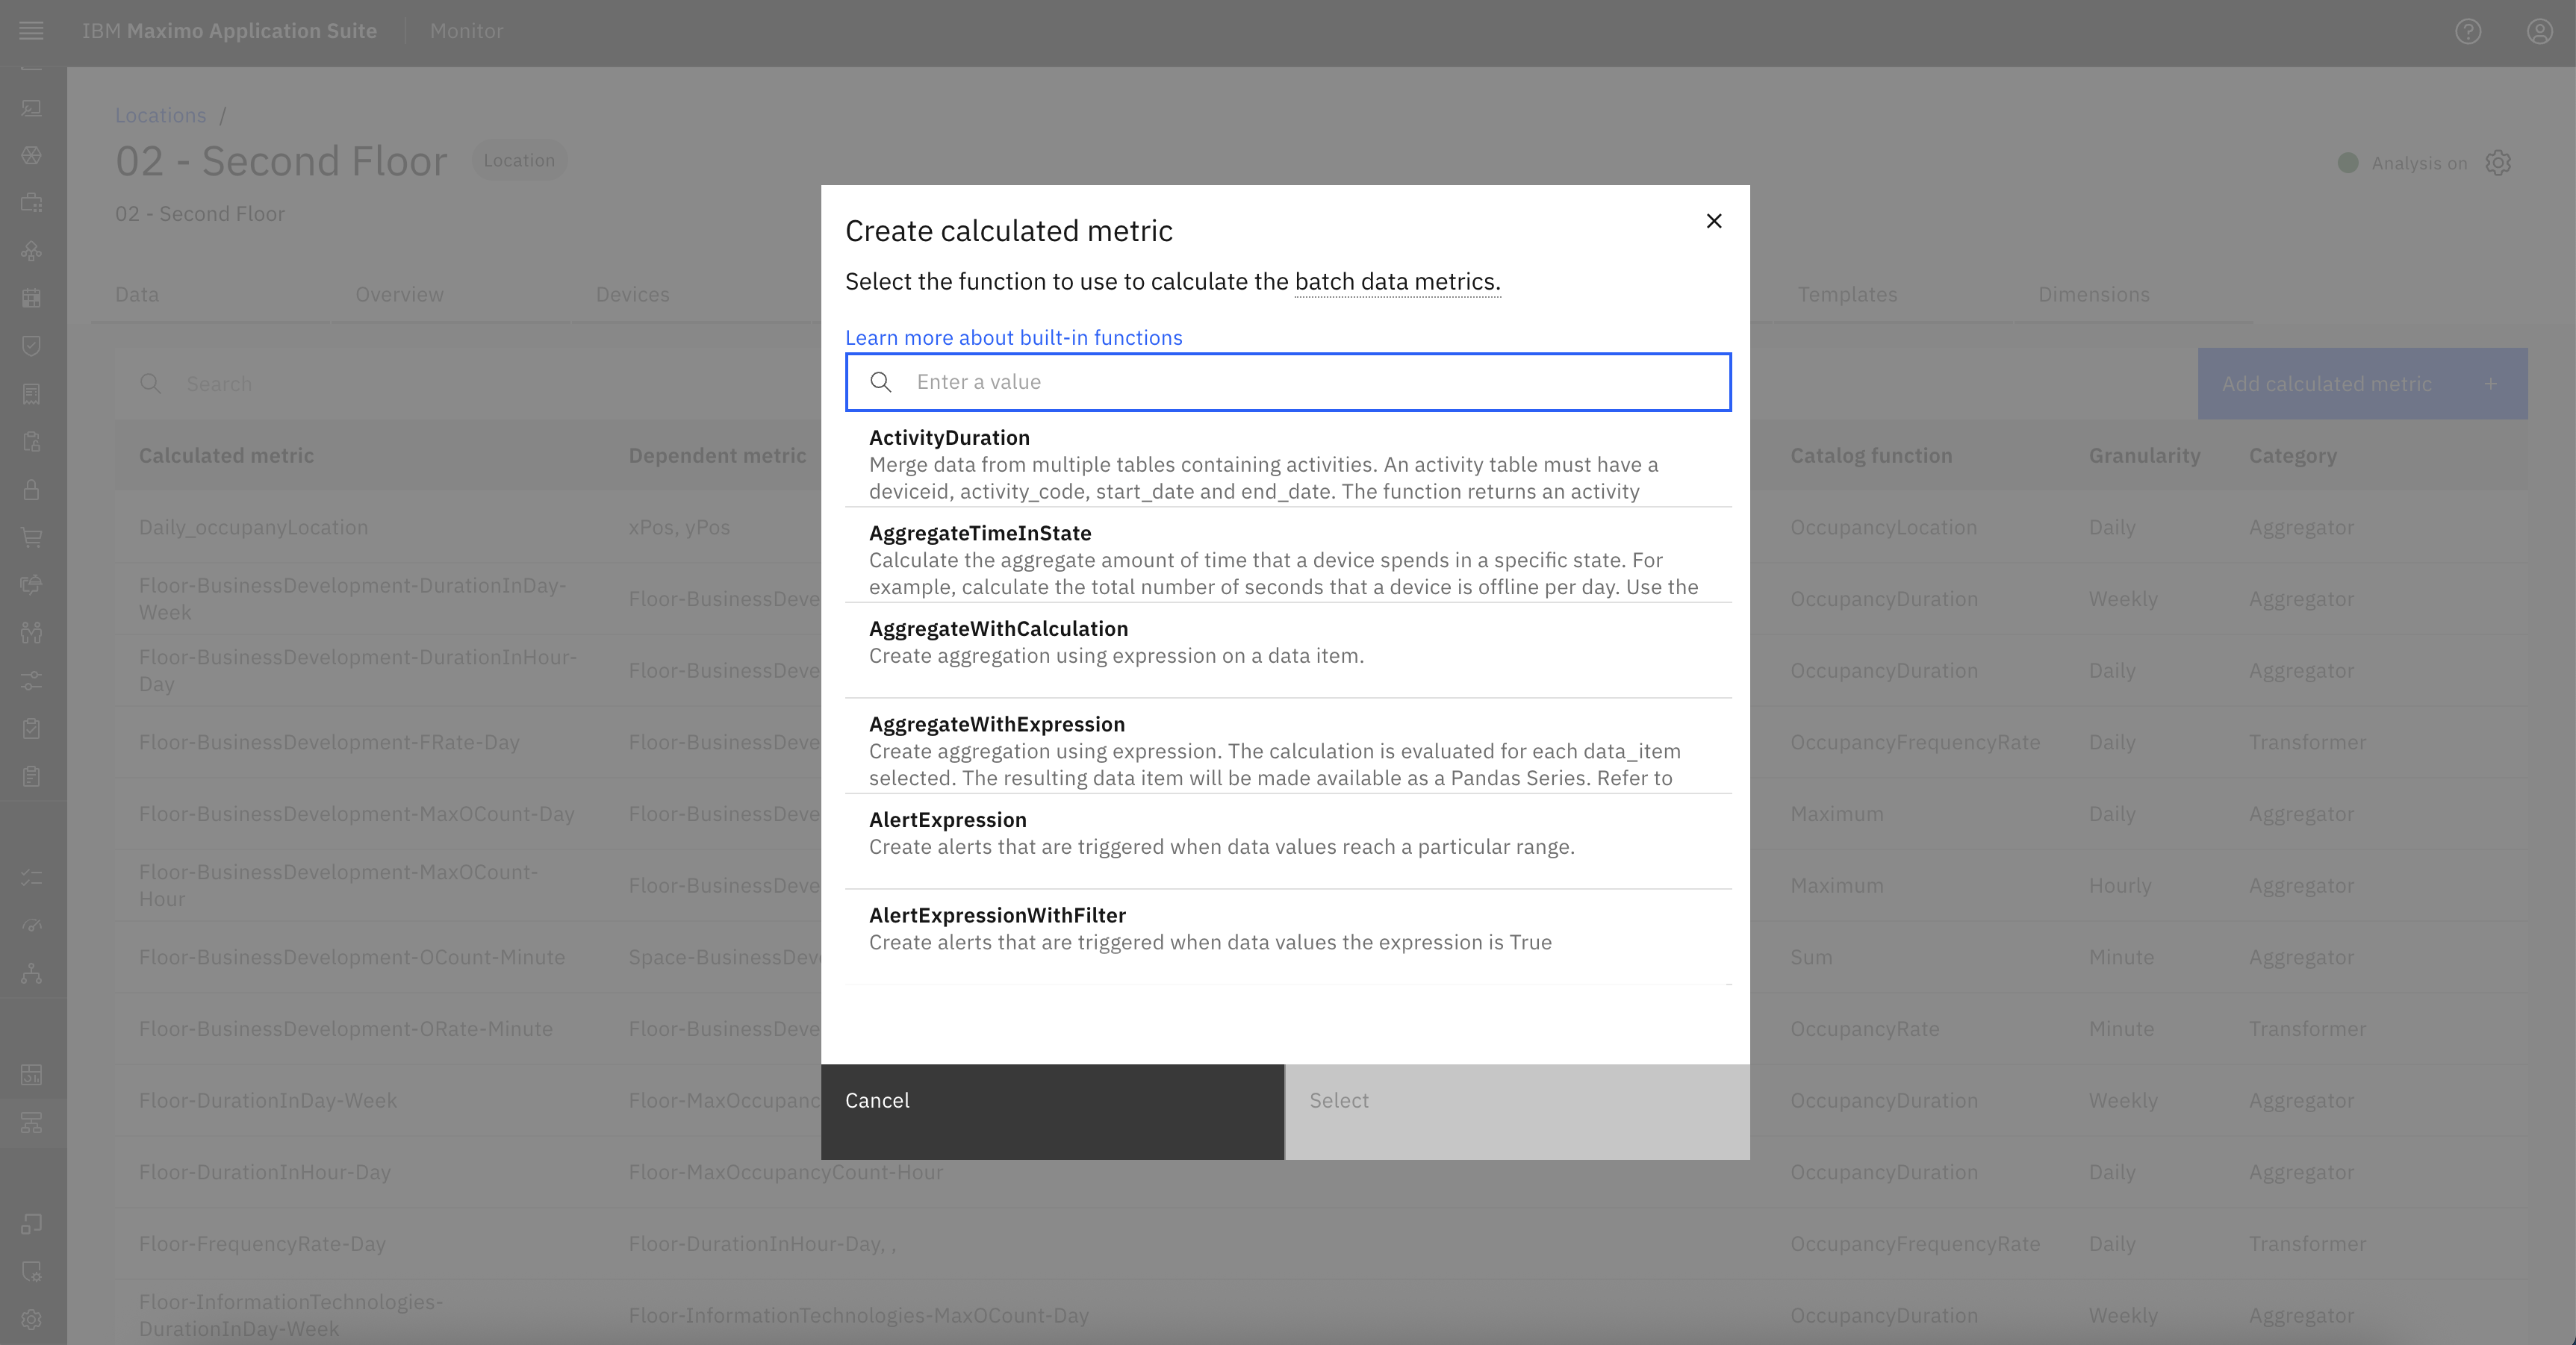Click the Calculated metric column header
This screenshot has width=2576, height=1345.
pyautogui.click(x=226, y=456)
